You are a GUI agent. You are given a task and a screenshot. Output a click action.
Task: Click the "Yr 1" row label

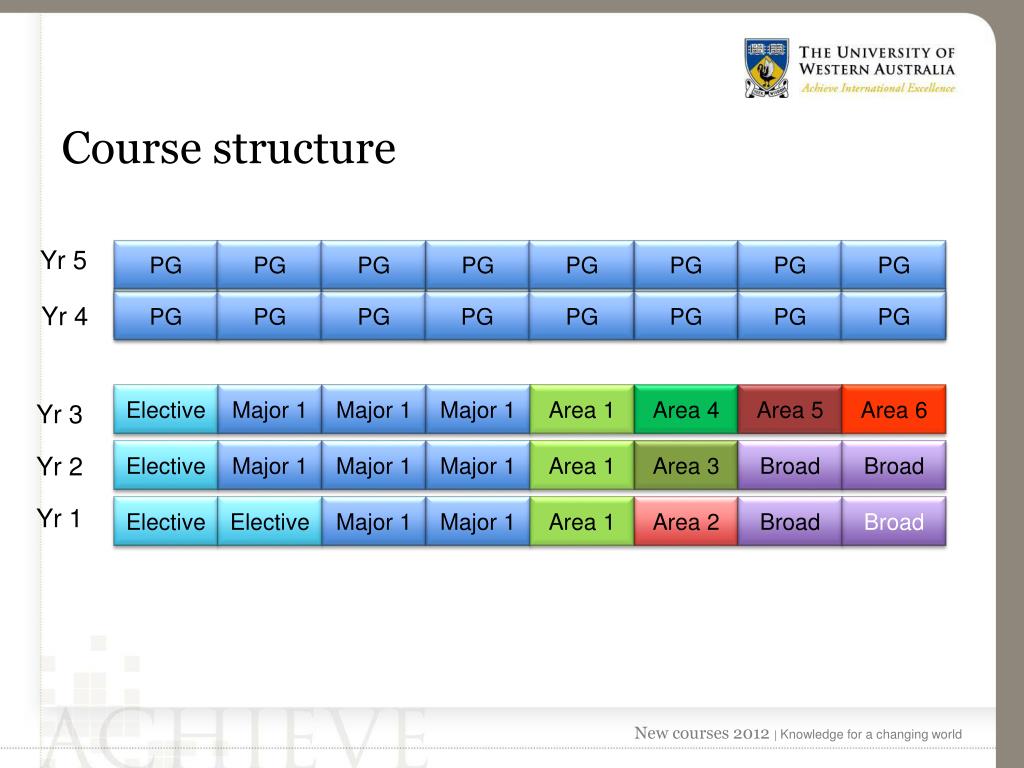(58, 519)
